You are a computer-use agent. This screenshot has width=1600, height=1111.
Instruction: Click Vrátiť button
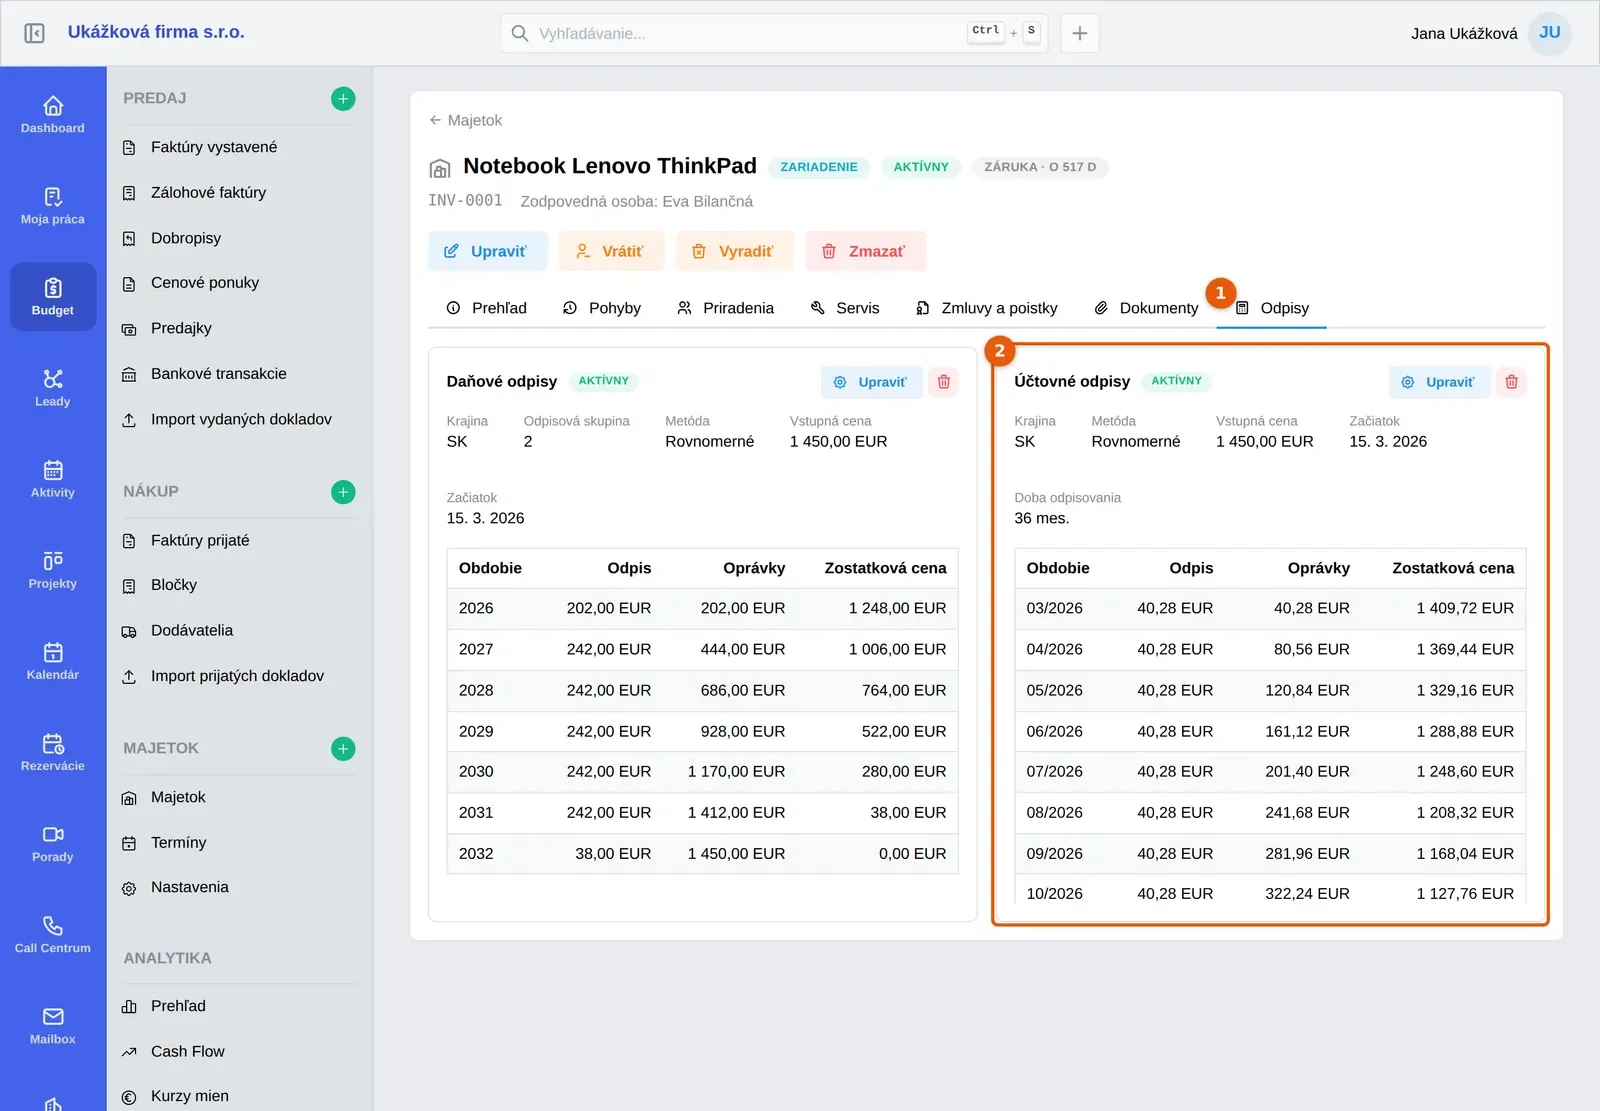611,251
